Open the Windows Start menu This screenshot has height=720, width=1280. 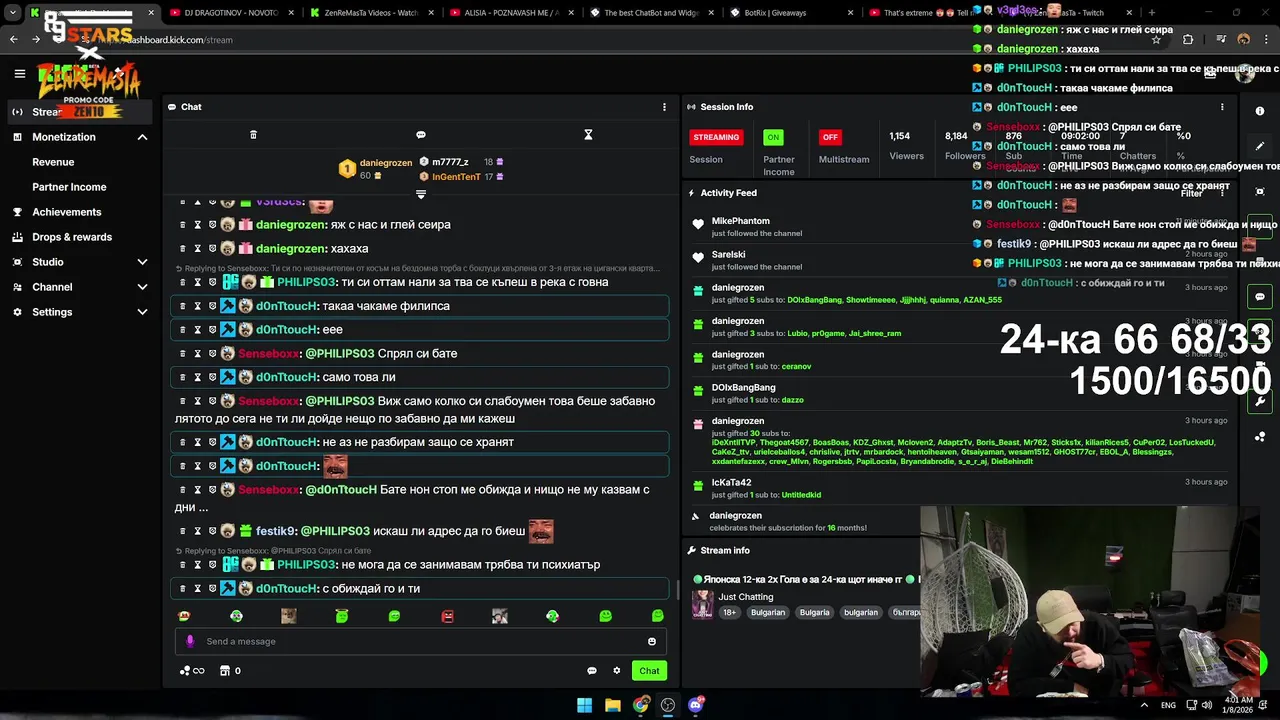[584, 705]
